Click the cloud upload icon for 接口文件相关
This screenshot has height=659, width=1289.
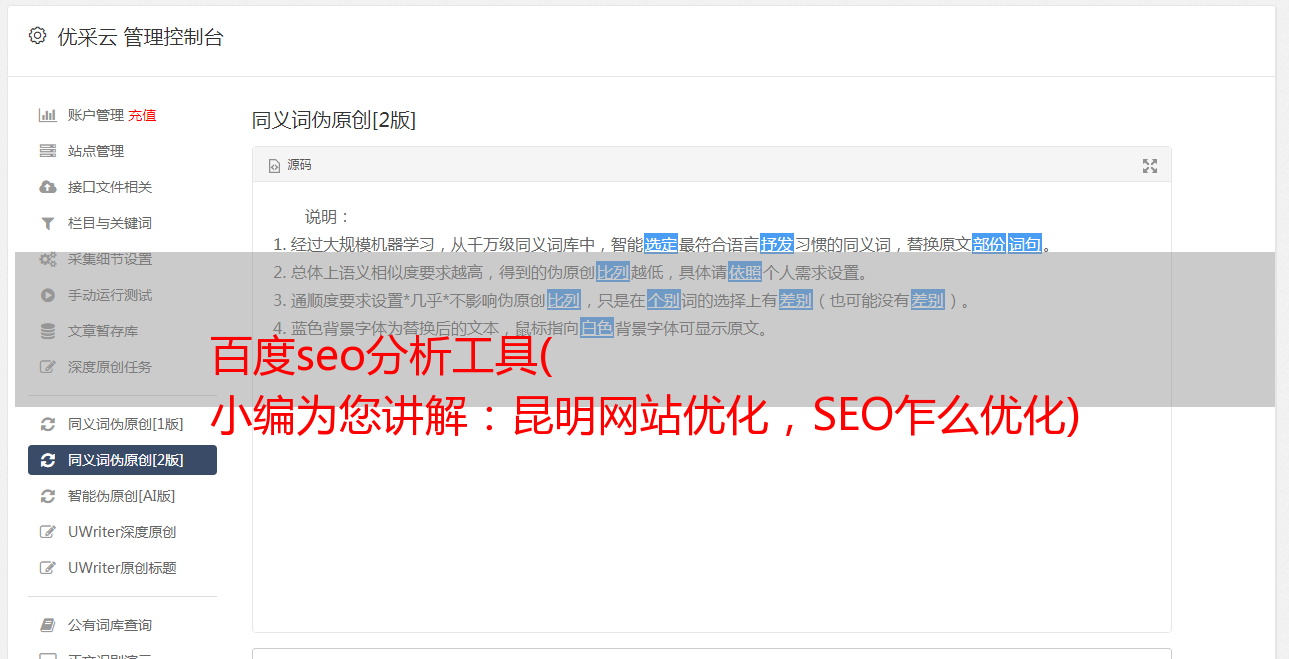coord(47,187)
